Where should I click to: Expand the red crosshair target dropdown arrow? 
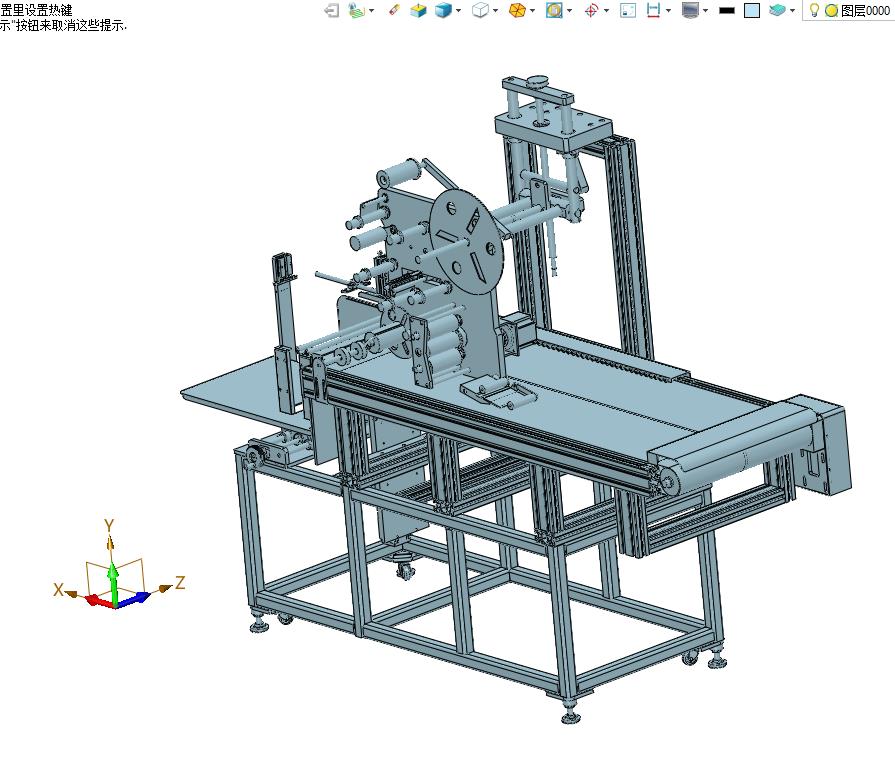606,10
